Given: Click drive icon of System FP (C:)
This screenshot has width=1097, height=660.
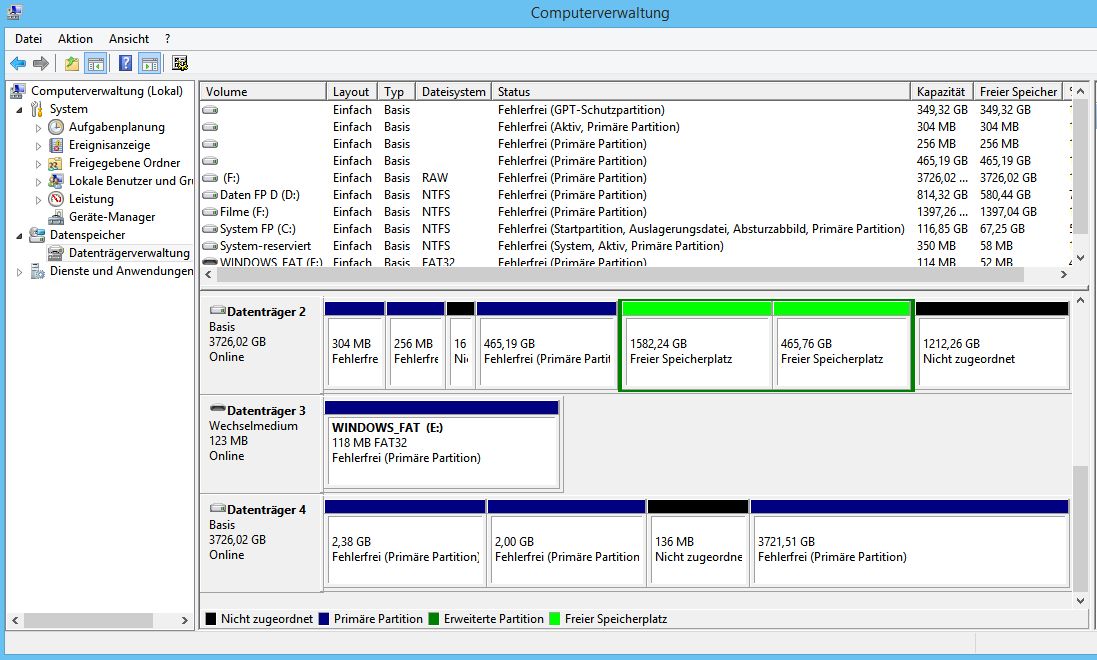Looking at the screenshot, I should [x=210, y=229].
